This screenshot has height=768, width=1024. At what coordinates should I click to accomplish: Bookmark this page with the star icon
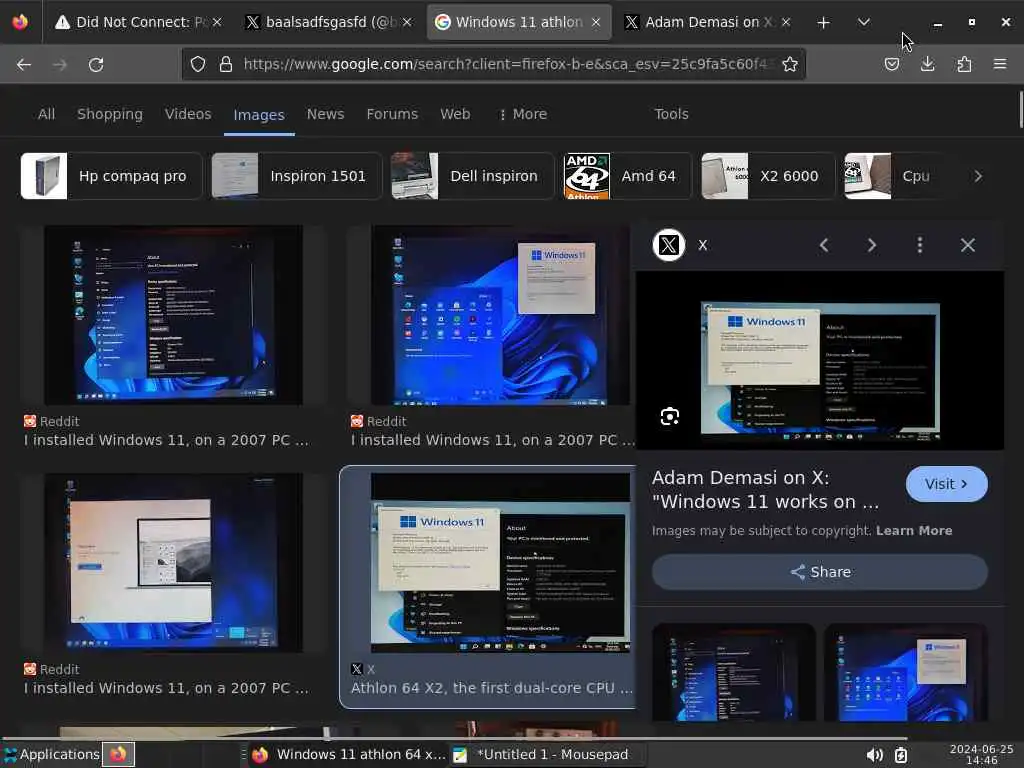pos(790,64)
